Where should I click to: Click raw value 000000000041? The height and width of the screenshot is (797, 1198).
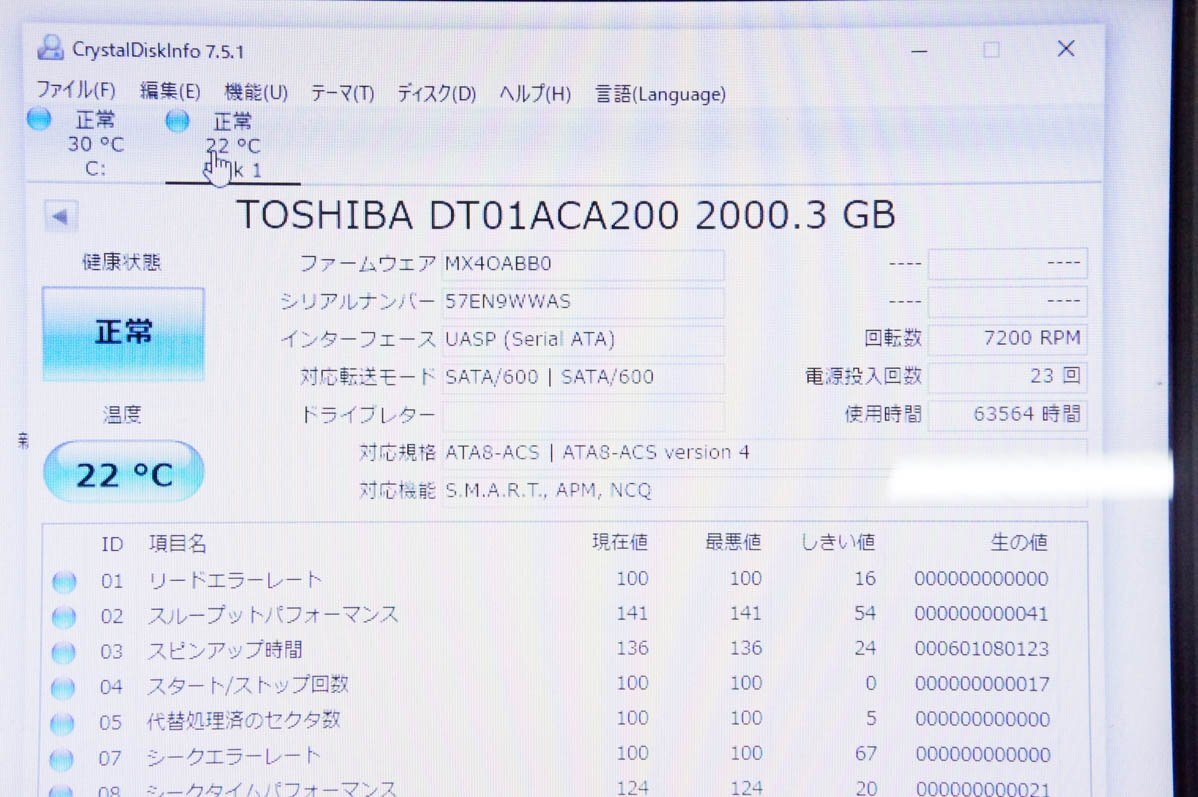(x=981, y=614)
